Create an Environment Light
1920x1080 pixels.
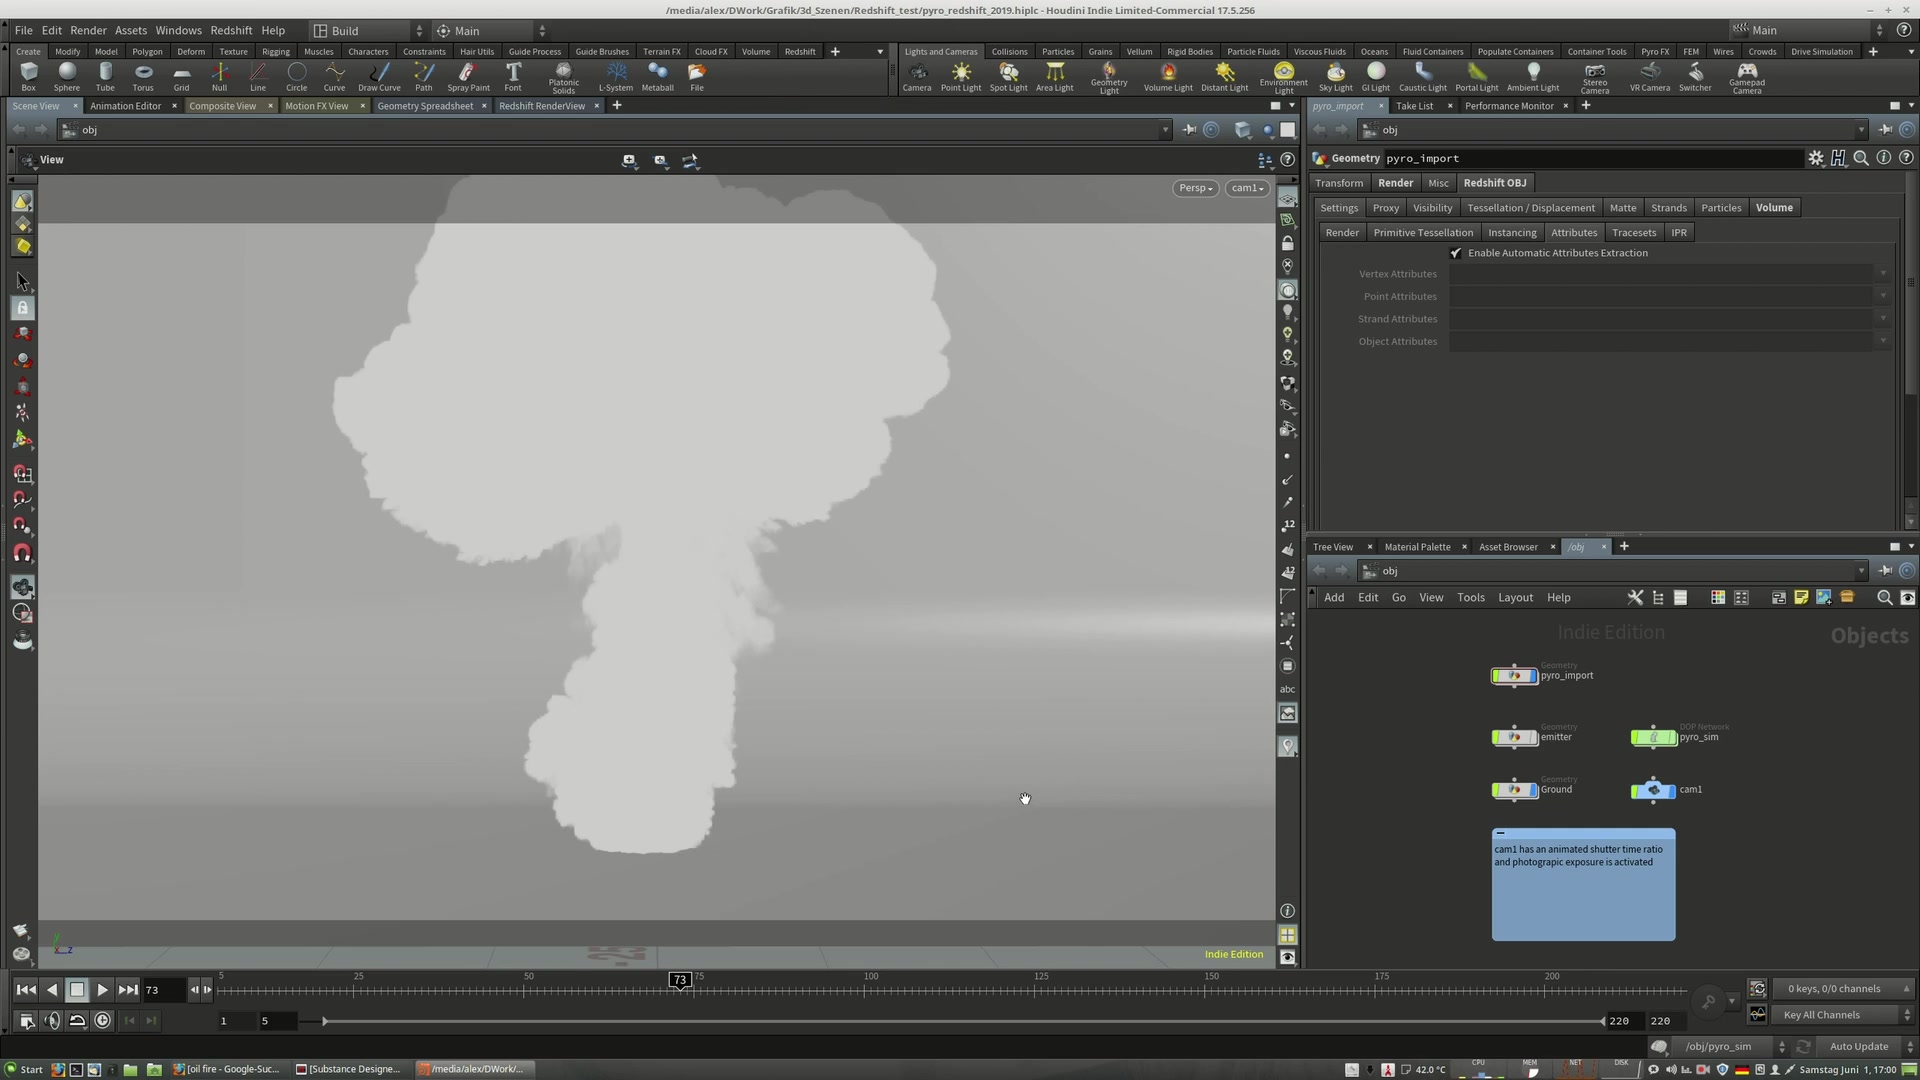pyautogui.click(x=1284, y=75)
